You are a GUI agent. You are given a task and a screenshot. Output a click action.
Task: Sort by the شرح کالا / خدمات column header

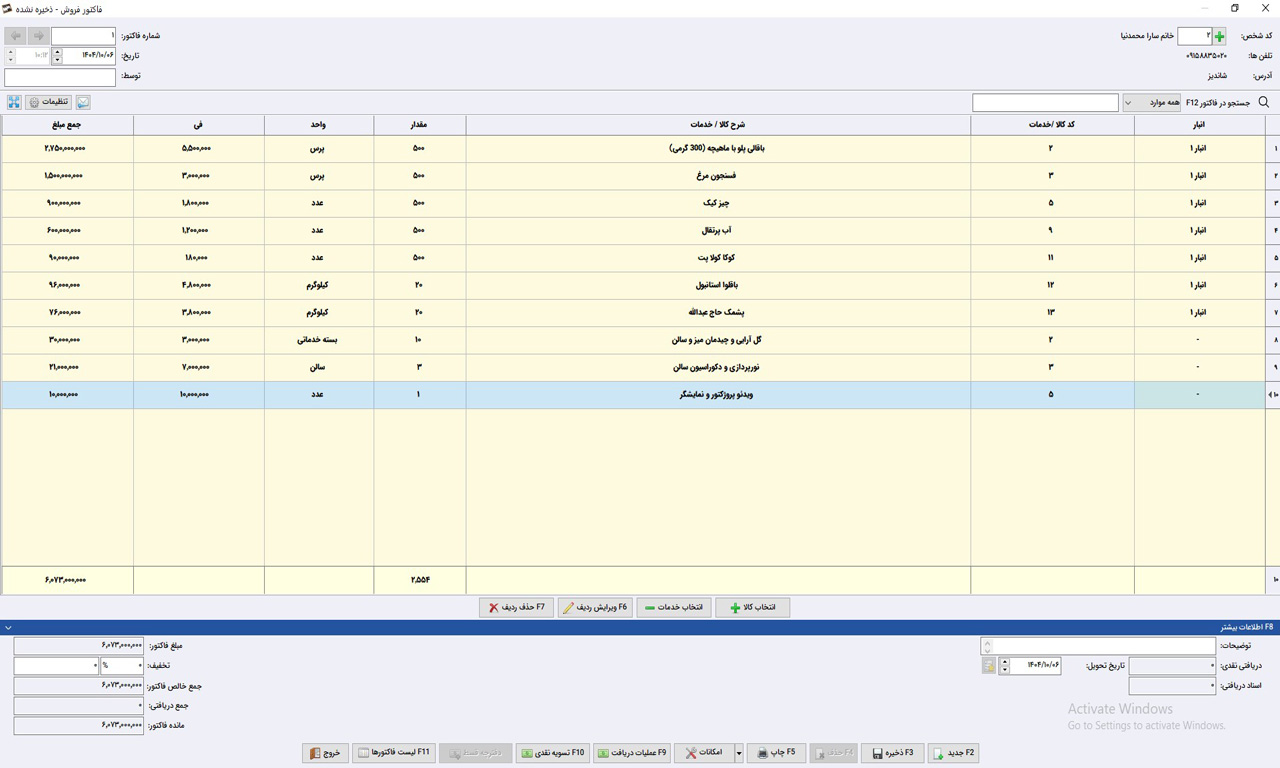point(718,125)
